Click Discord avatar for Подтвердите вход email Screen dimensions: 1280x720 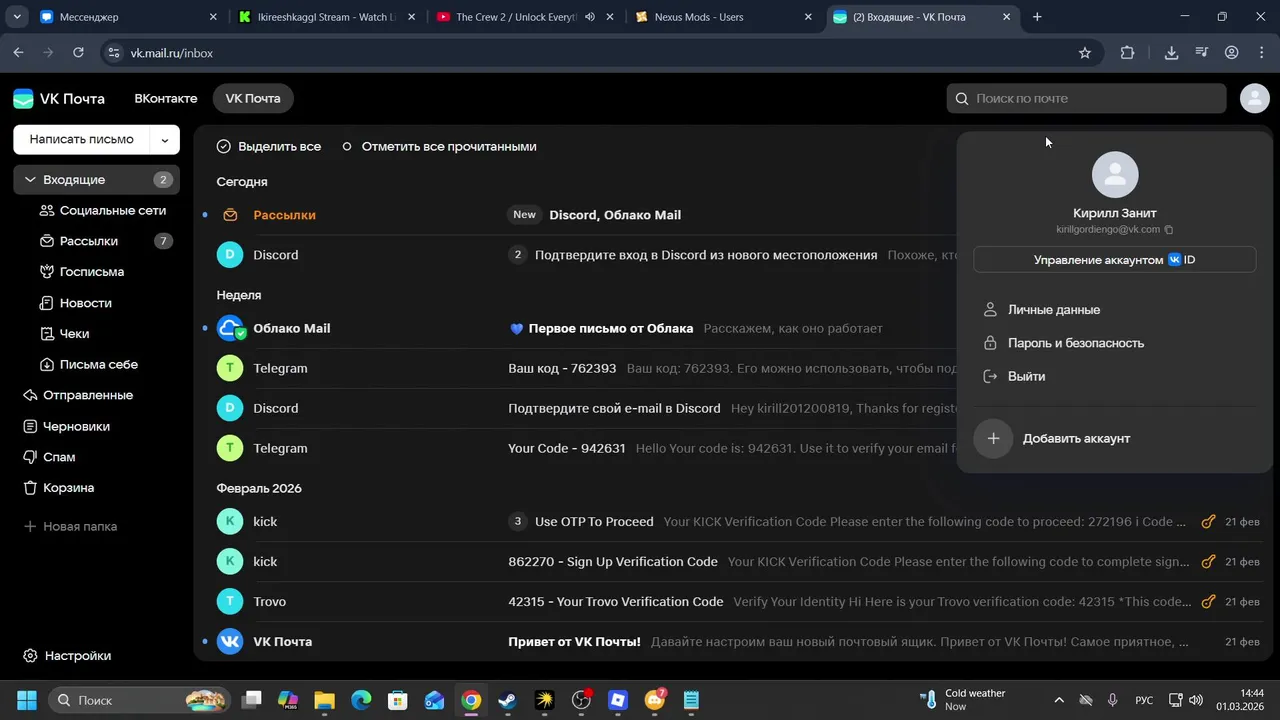pos(230,255)
